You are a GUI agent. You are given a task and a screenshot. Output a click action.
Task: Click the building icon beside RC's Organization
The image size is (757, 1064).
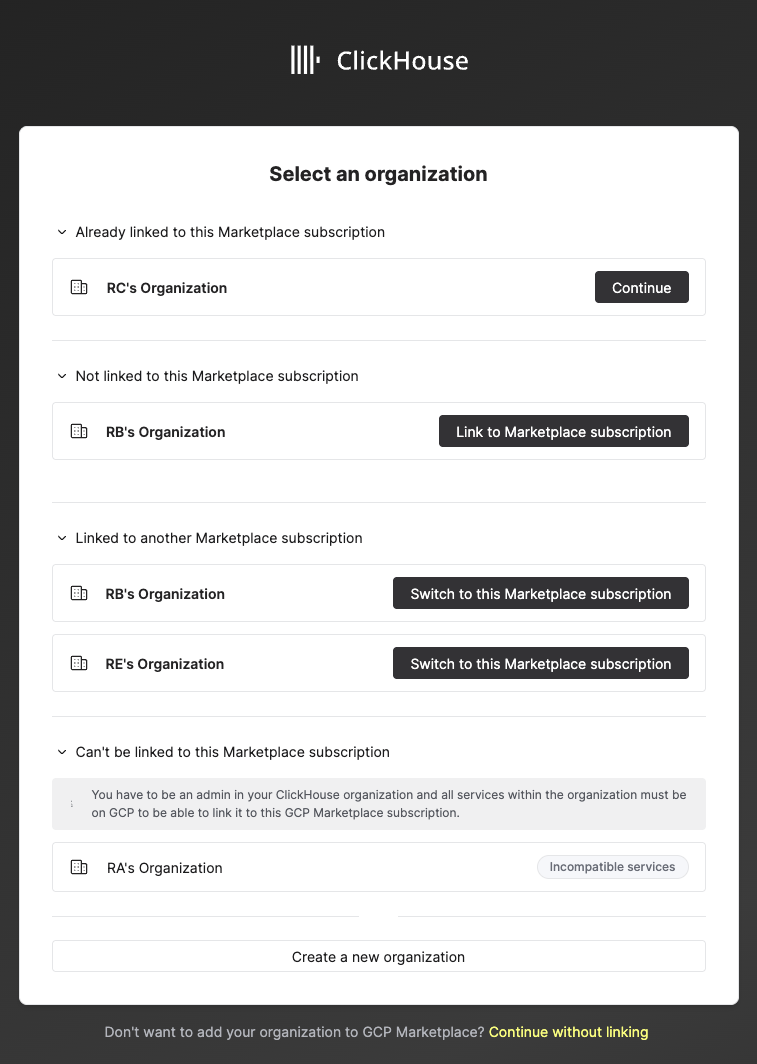(x=79, y=286)
